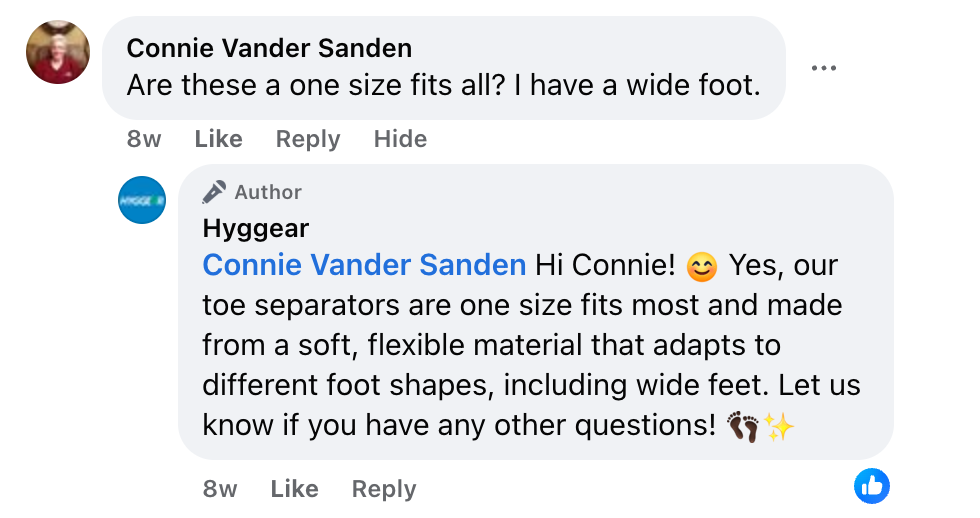This screenshot has width=980, height=518.
Task: Reply to Connie's one size question
Action: [x=308, y=139]
